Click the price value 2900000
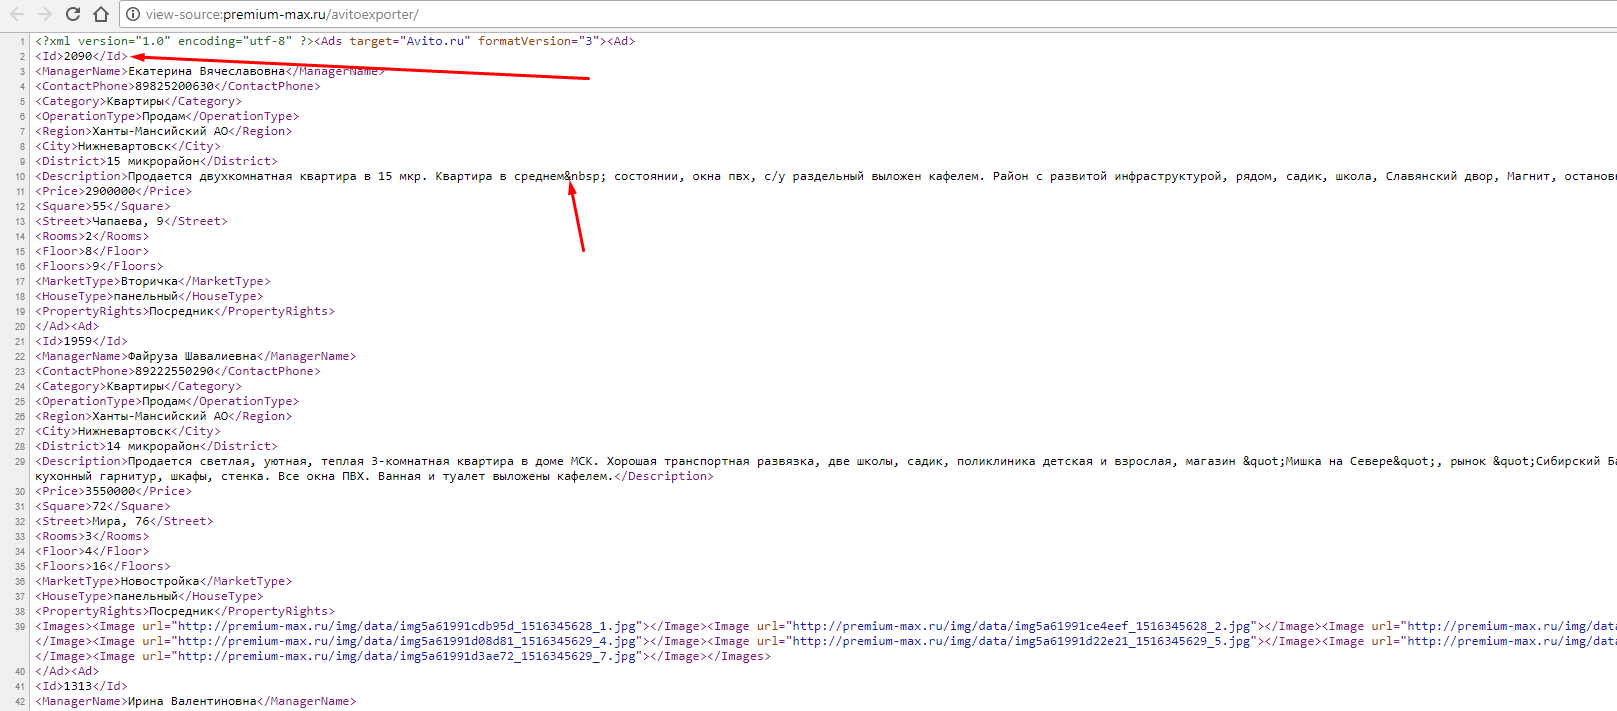 click(x=110, y=191)
